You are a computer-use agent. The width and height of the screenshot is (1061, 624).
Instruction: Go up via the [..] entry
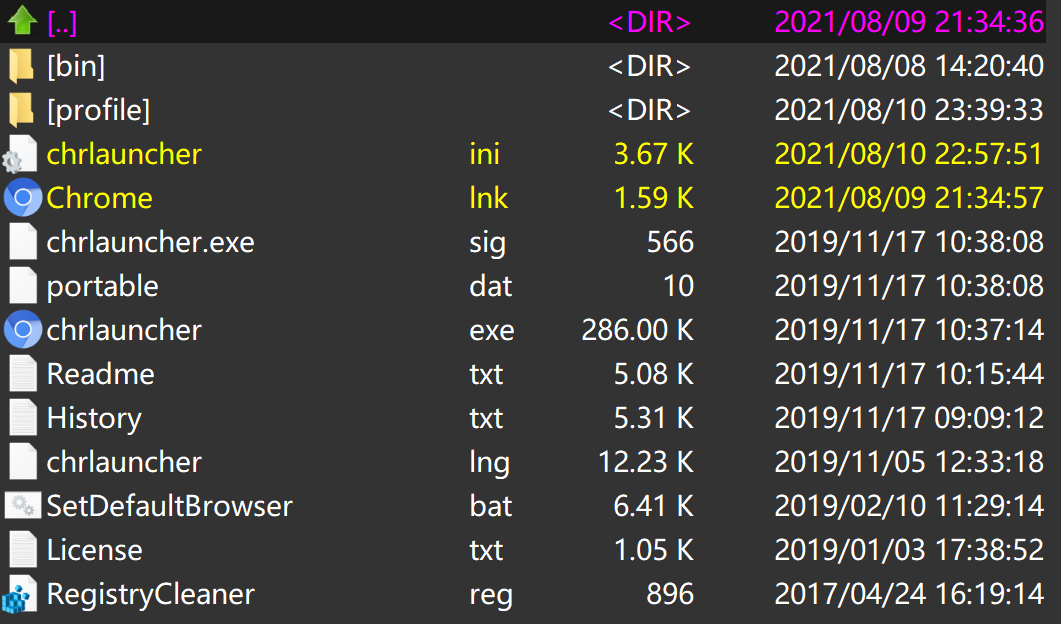pyautogui.click(x=62, y=22)
